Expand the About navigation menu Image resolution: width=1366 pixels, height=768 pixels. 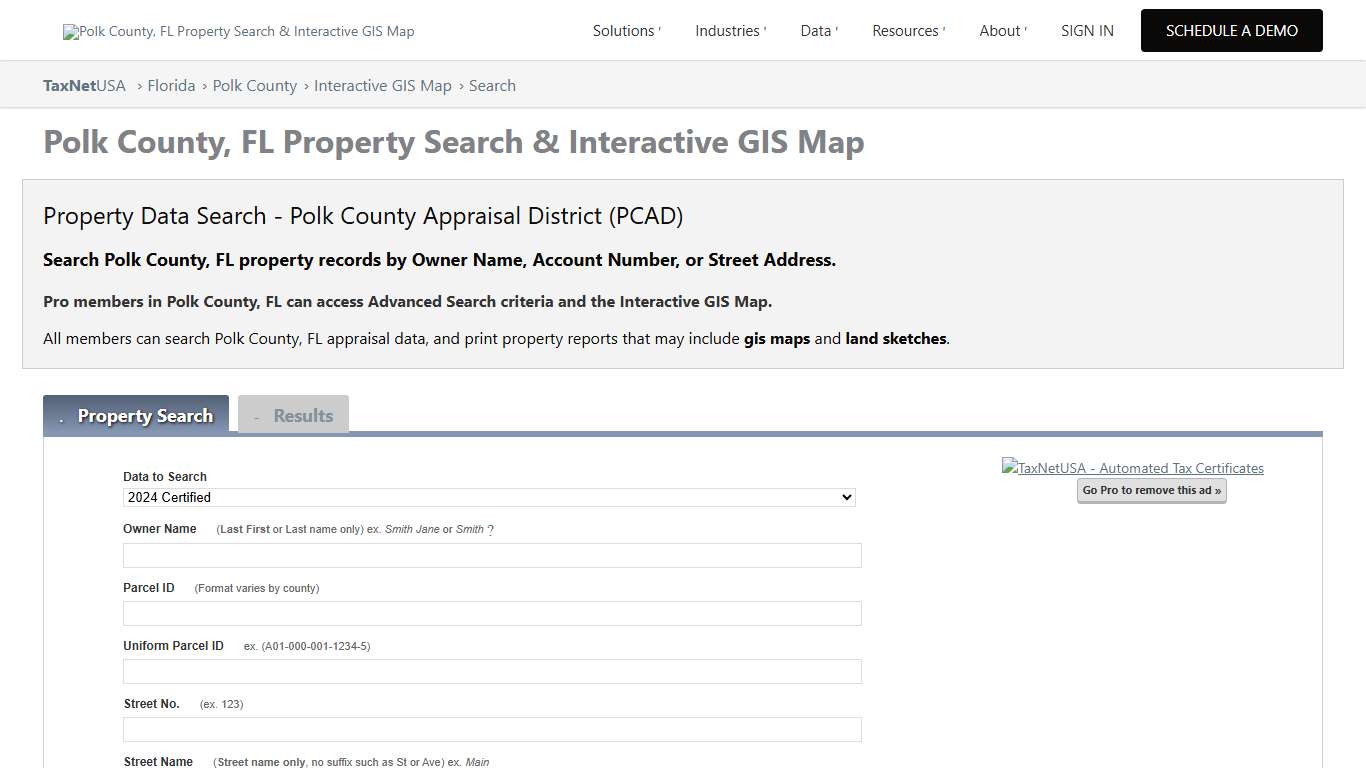coord(1002,30)
